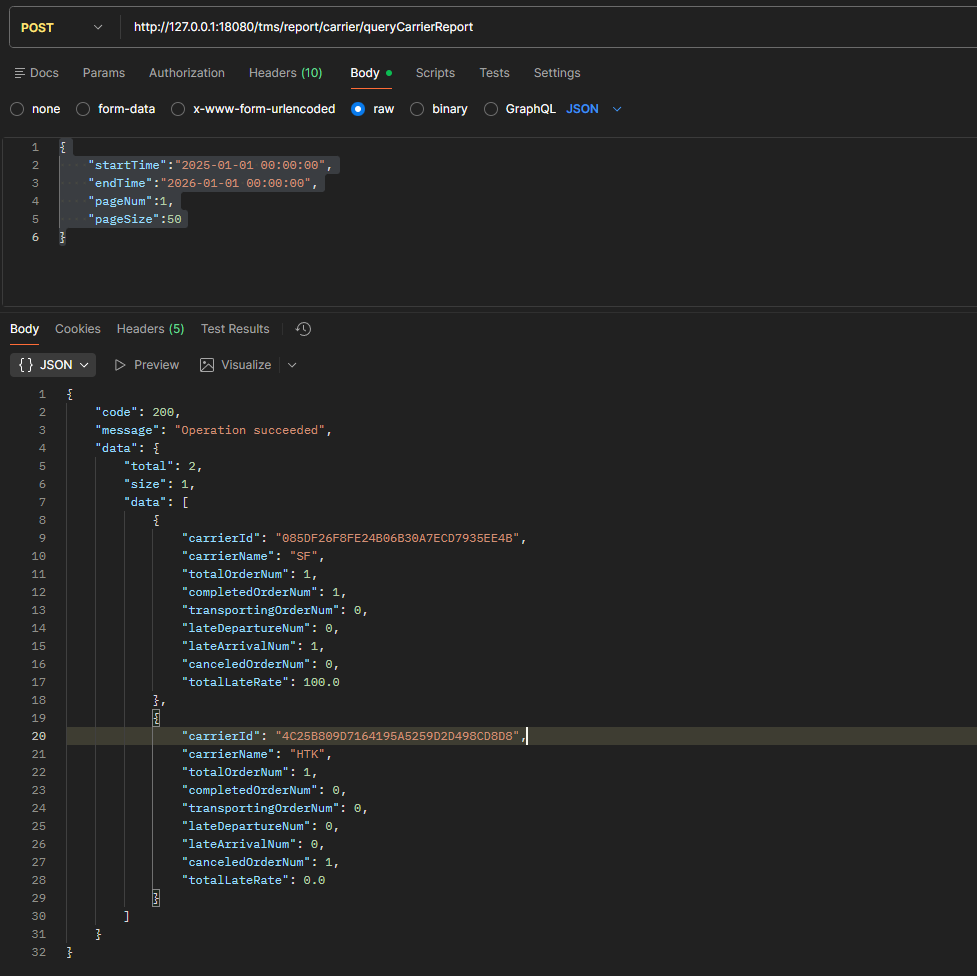The image size is (977, 976).
Task: Click the Preview play icon
Action: (x=121, y=365)
